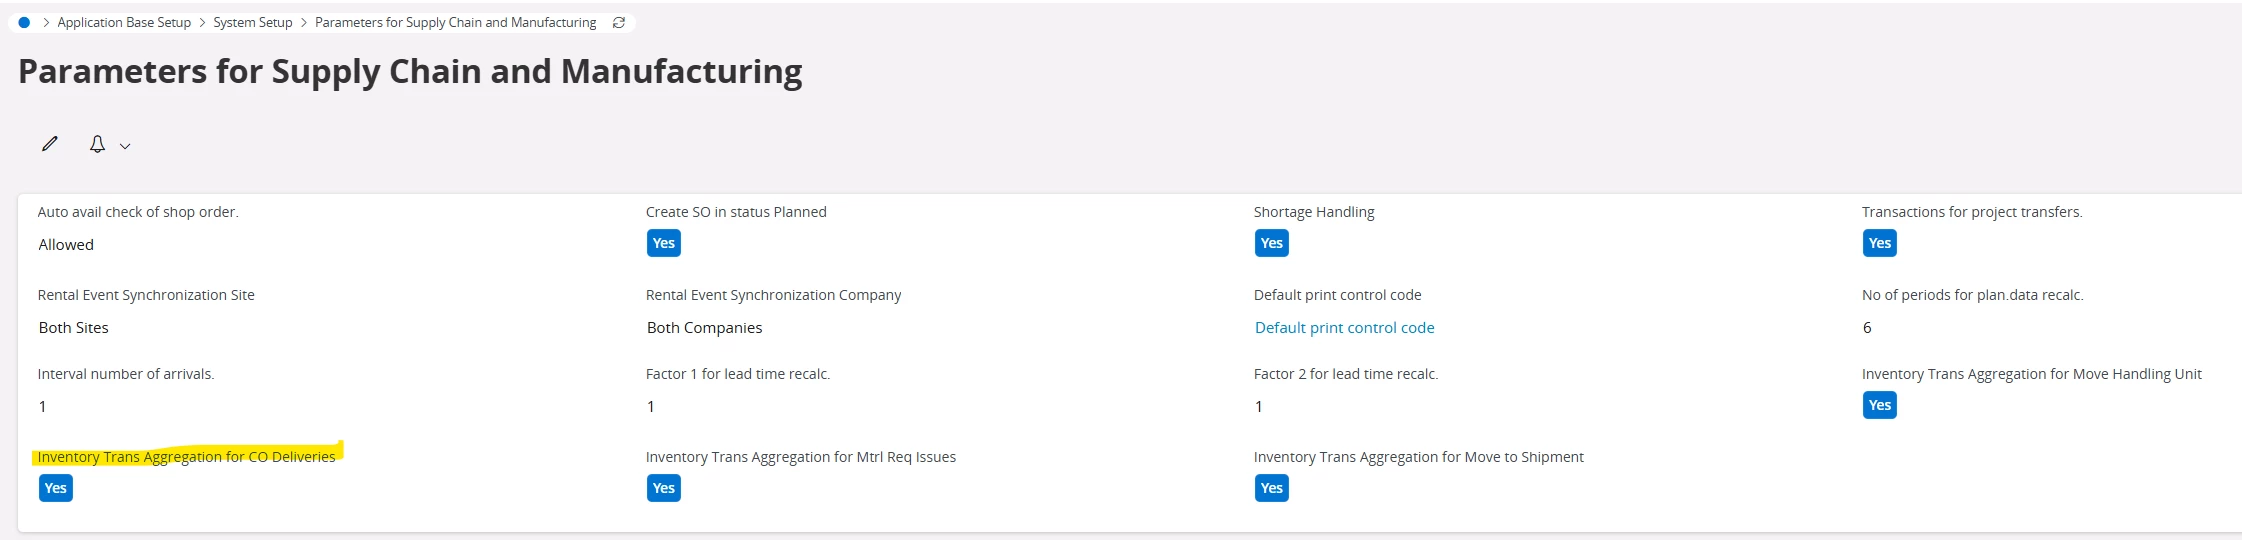Toggle Aggregation for Mtrl Req Issues

pos(664,488)
